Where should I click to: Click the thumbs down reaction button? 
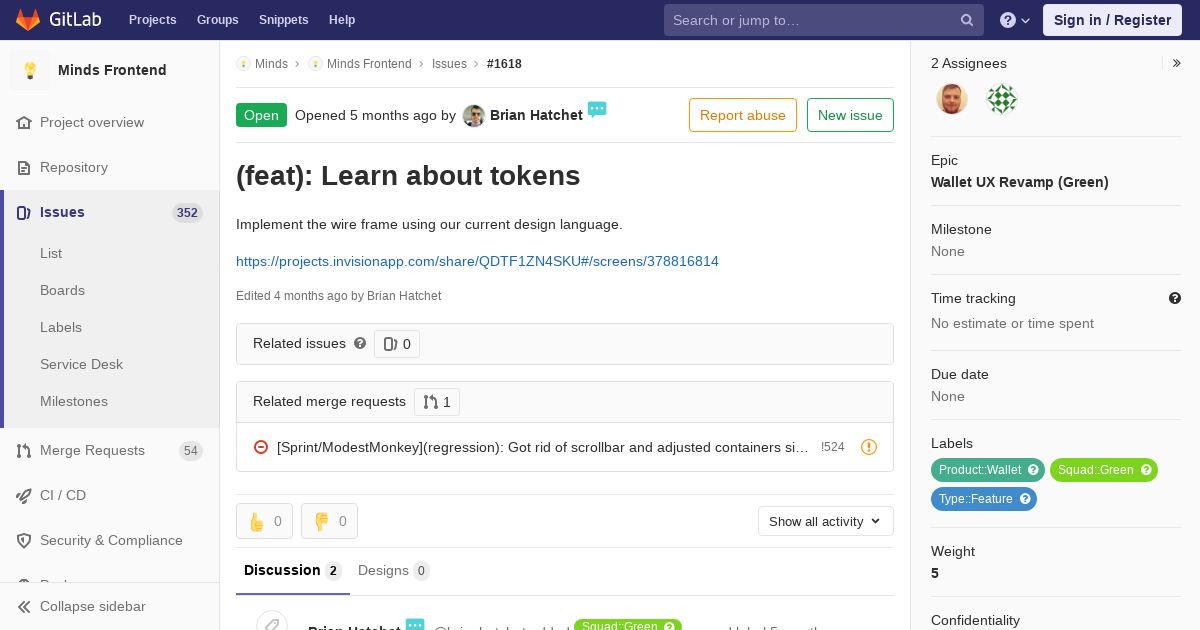(x=329, y=521)
